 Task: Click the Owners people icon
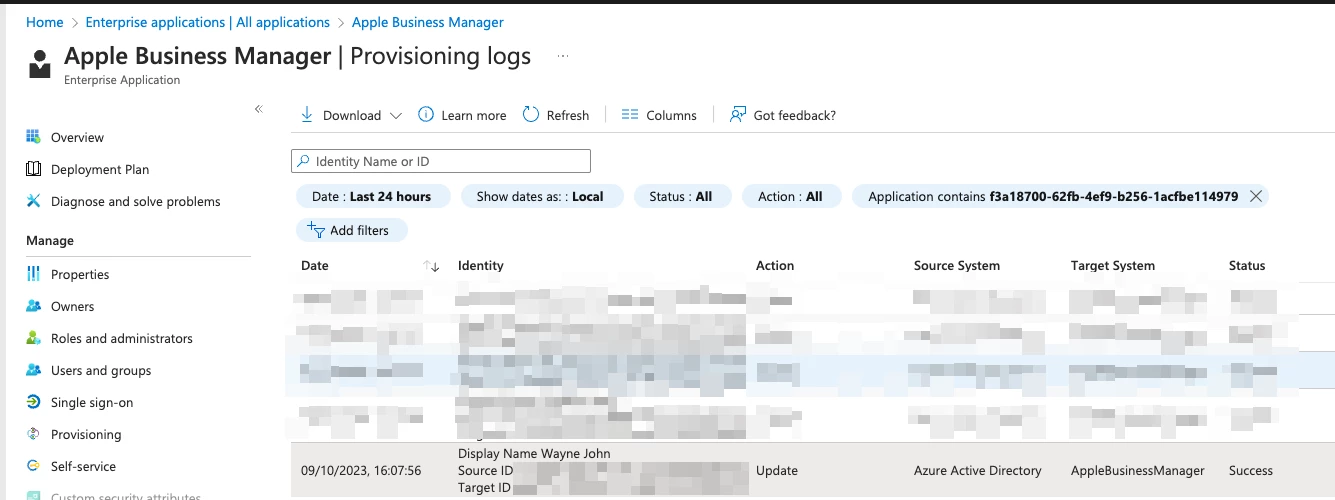[x=33, y=306]
